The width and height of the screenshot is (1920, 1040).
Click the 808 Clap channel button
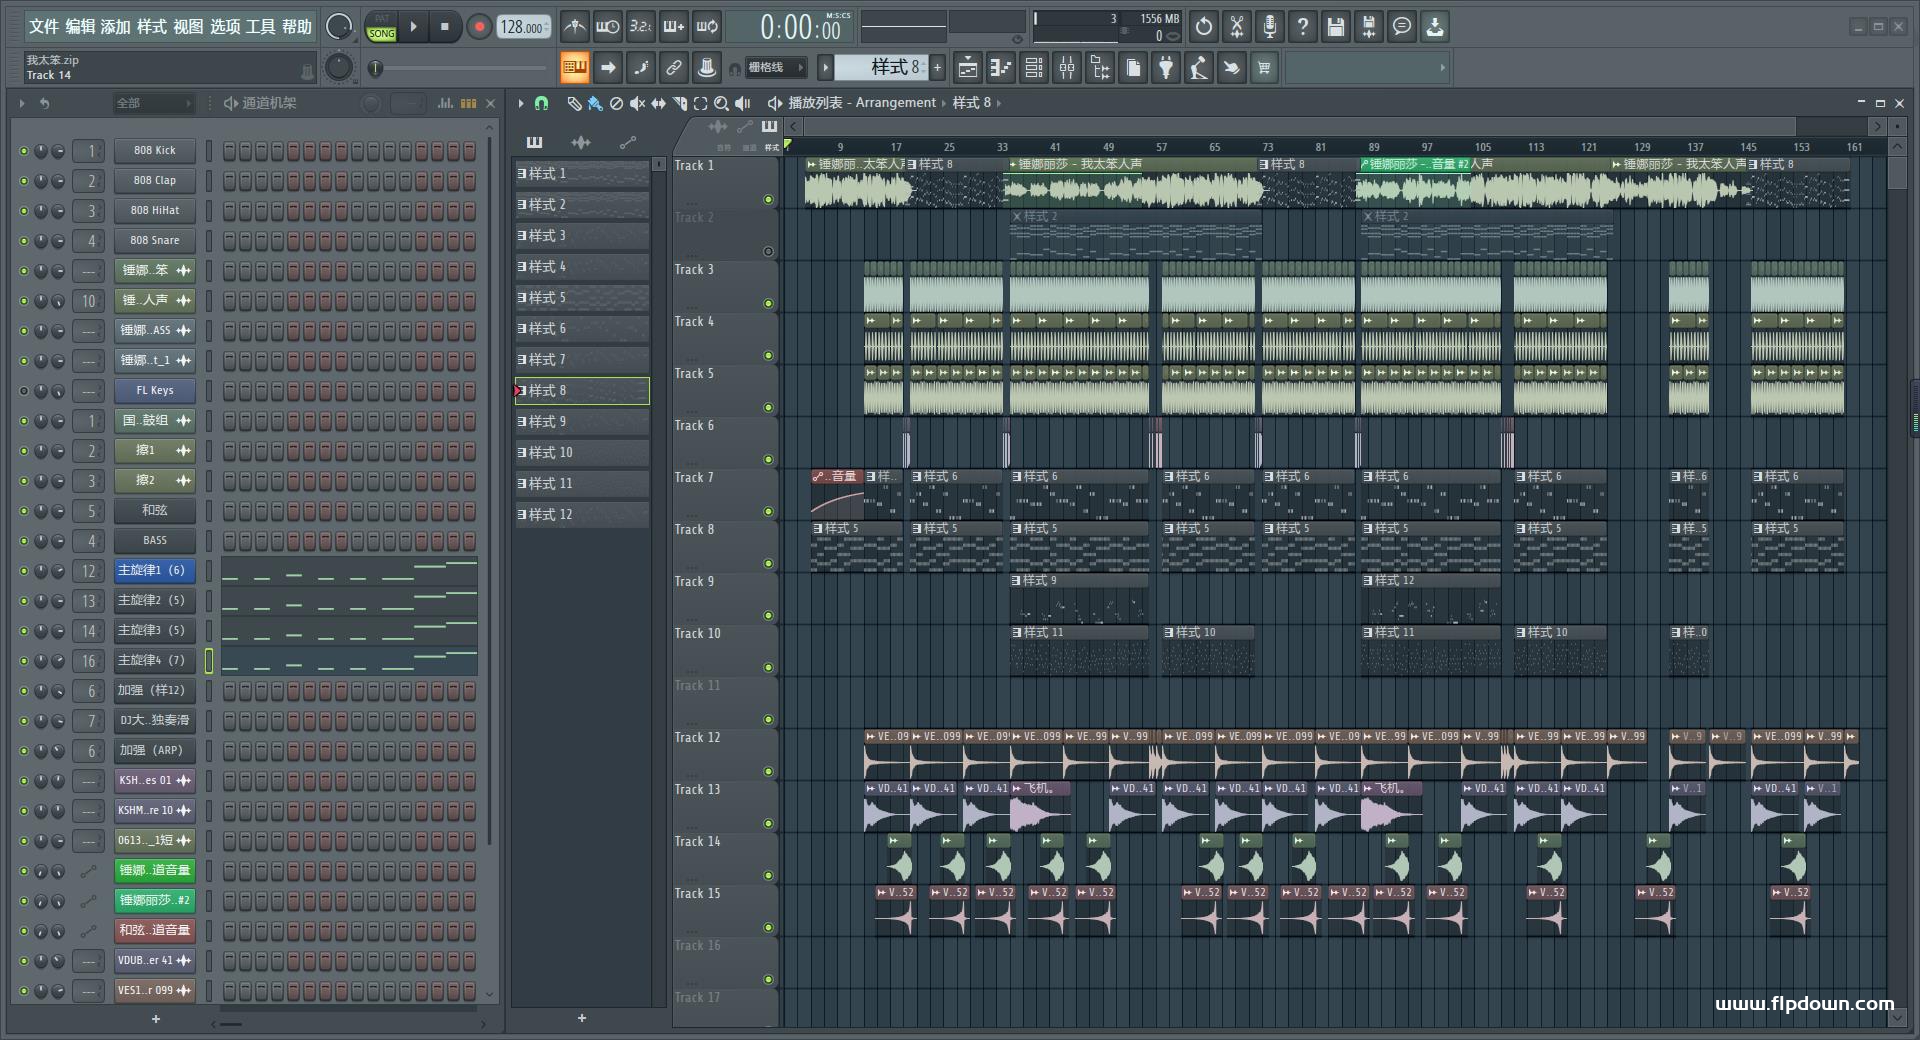(x=154, y=181)
